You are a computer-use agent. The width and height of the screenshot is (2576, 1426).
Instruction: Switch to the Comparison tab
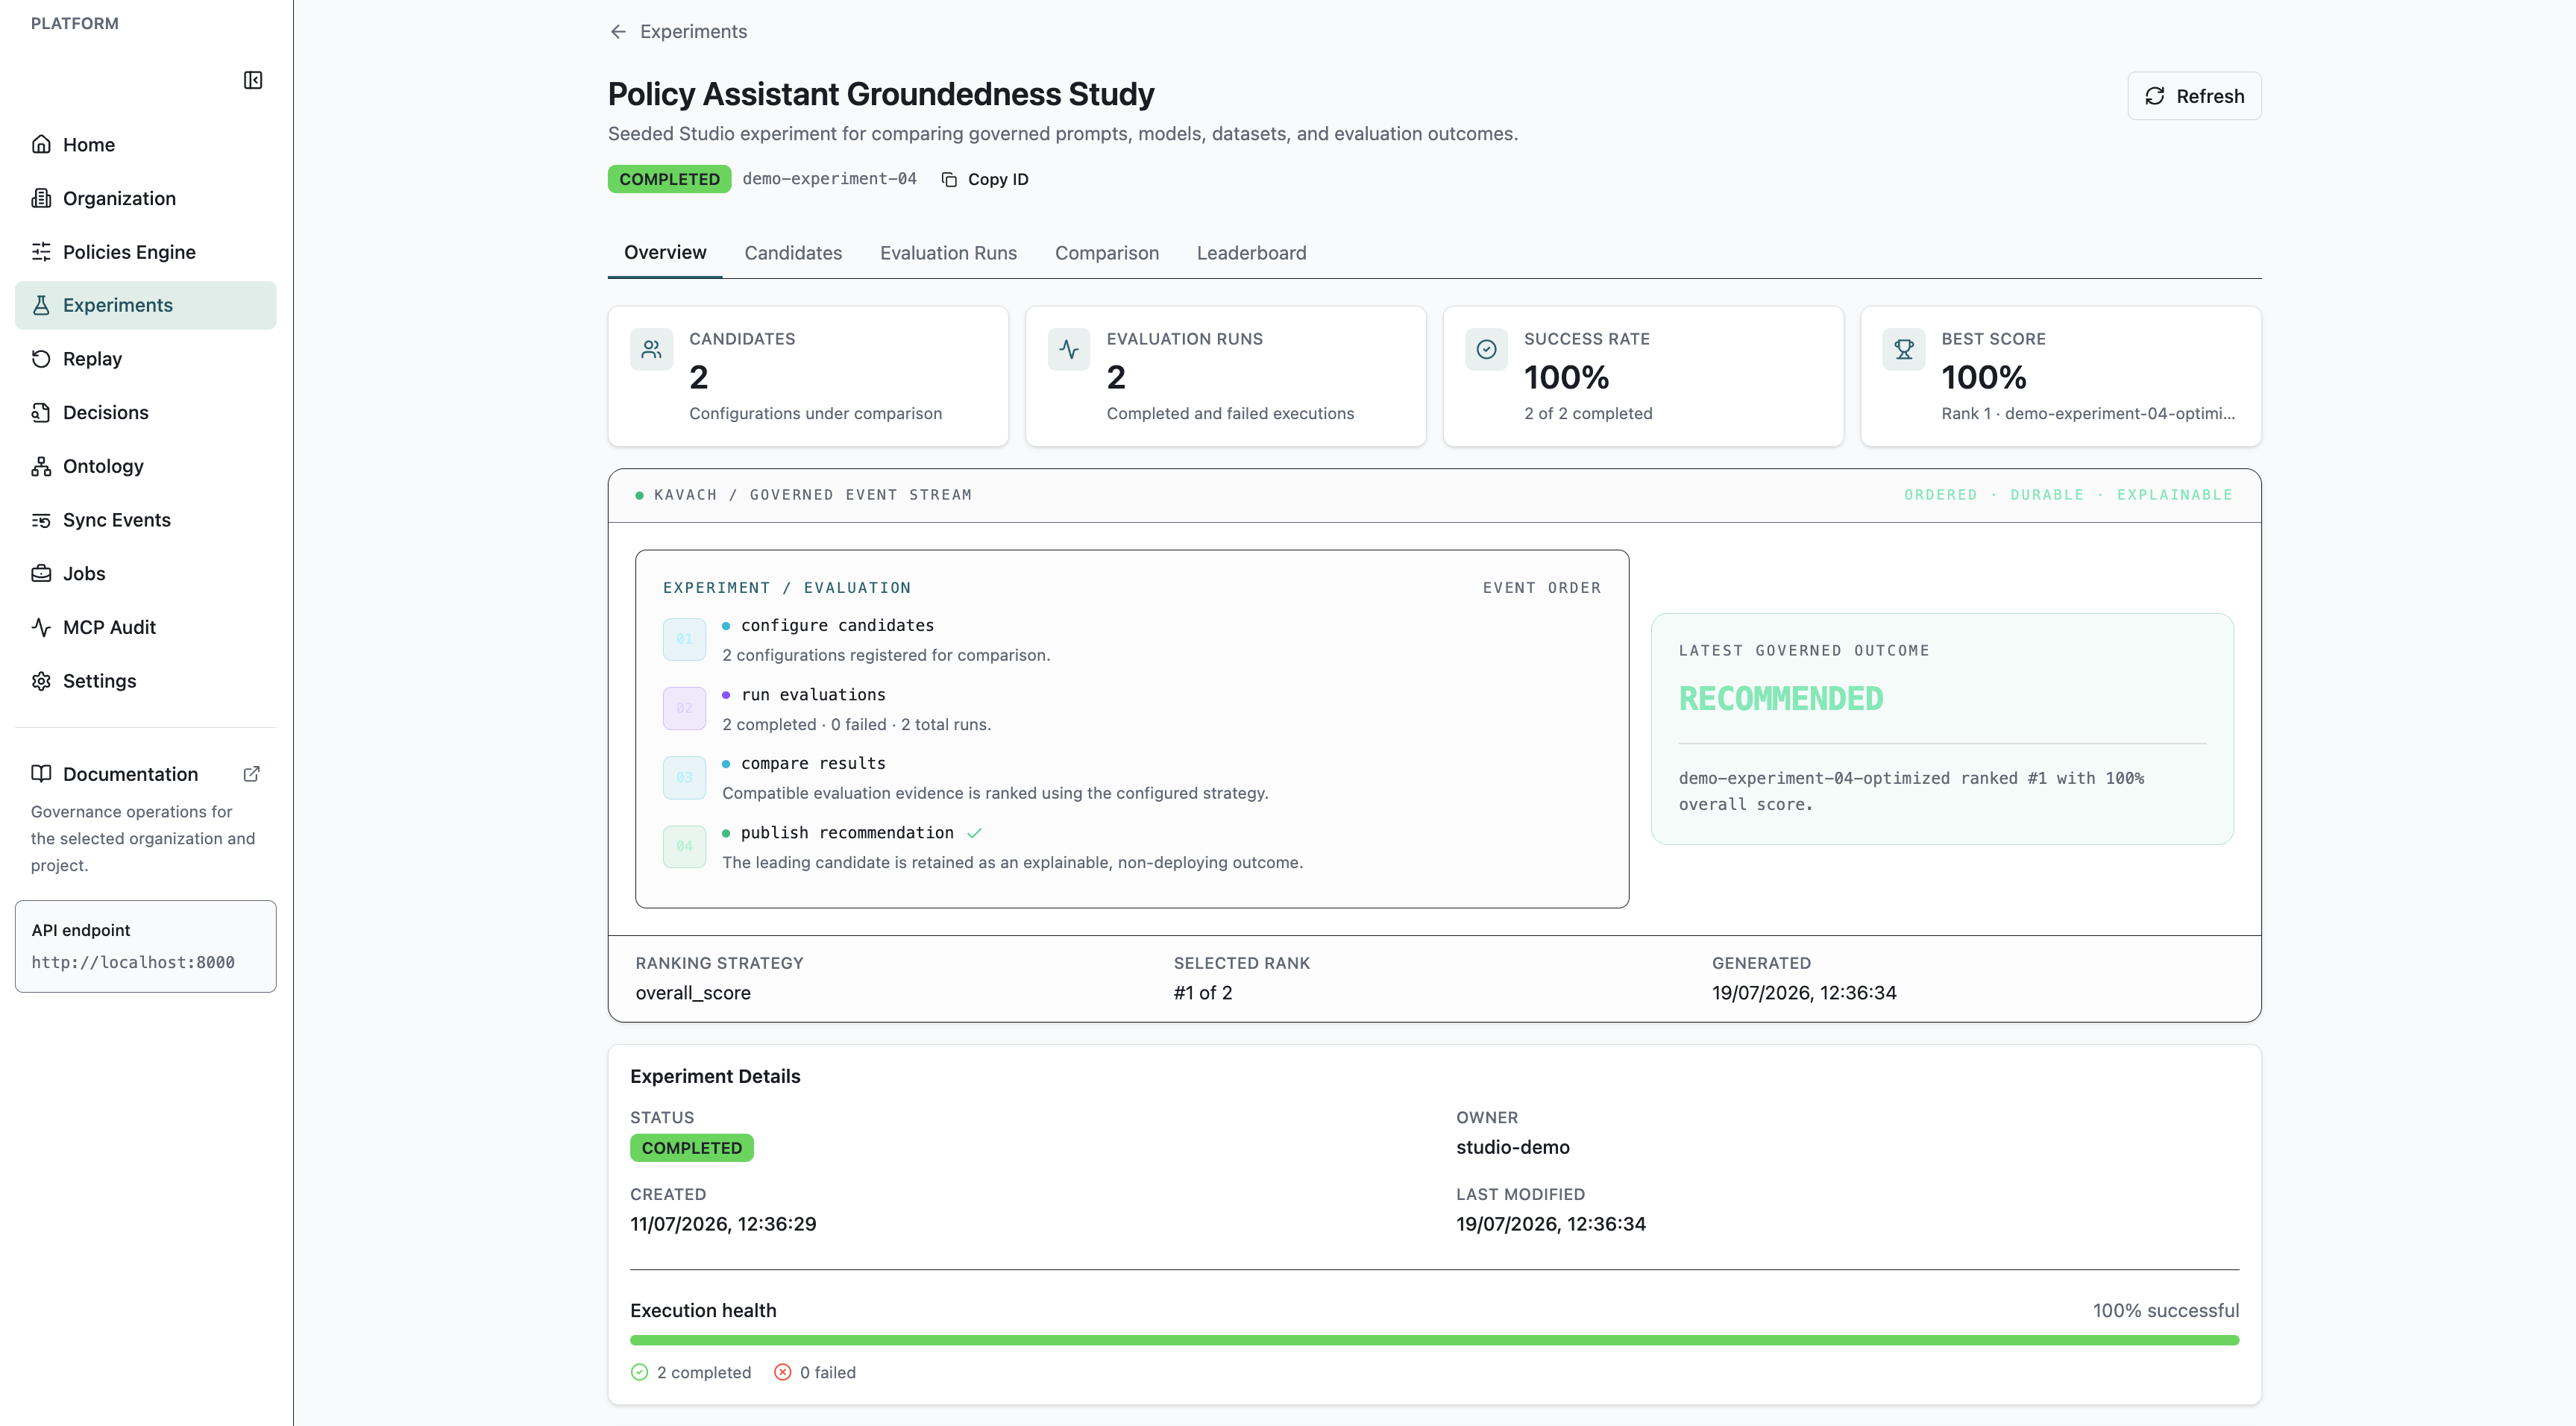click(1107, 253)
